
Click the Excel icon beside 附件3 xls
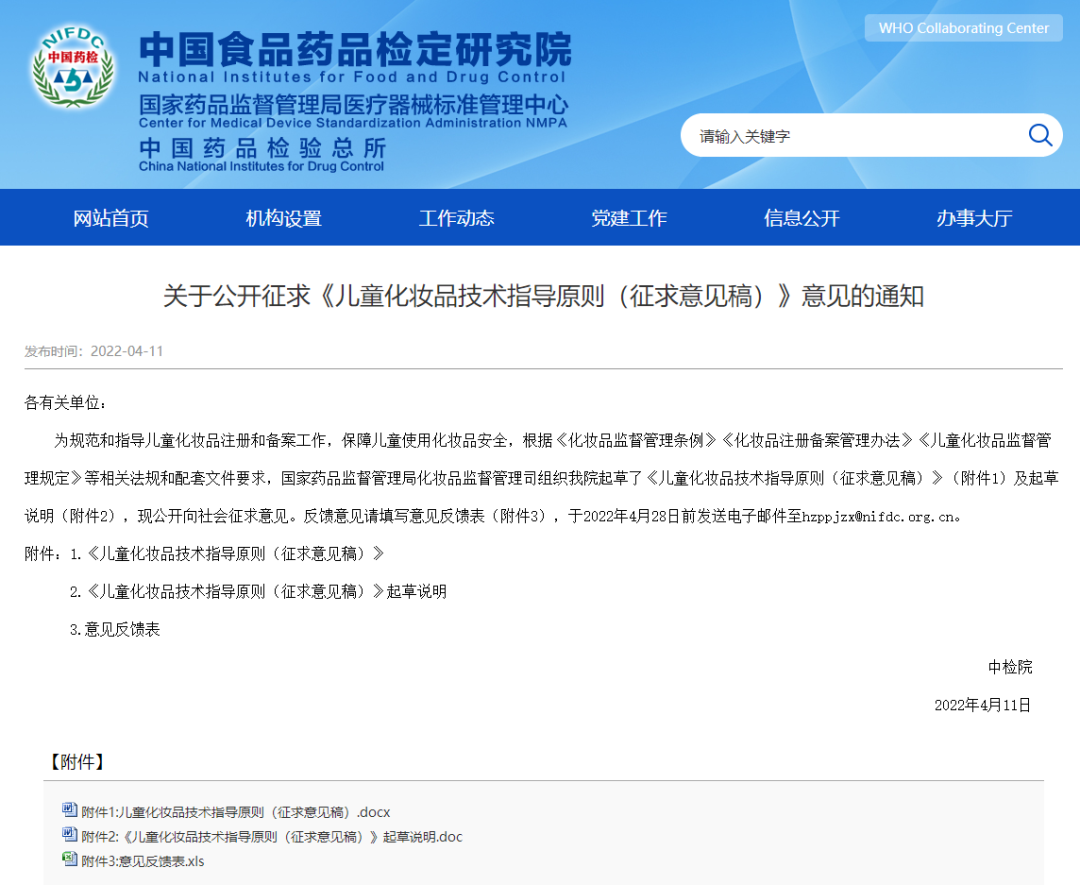point(69,860)
